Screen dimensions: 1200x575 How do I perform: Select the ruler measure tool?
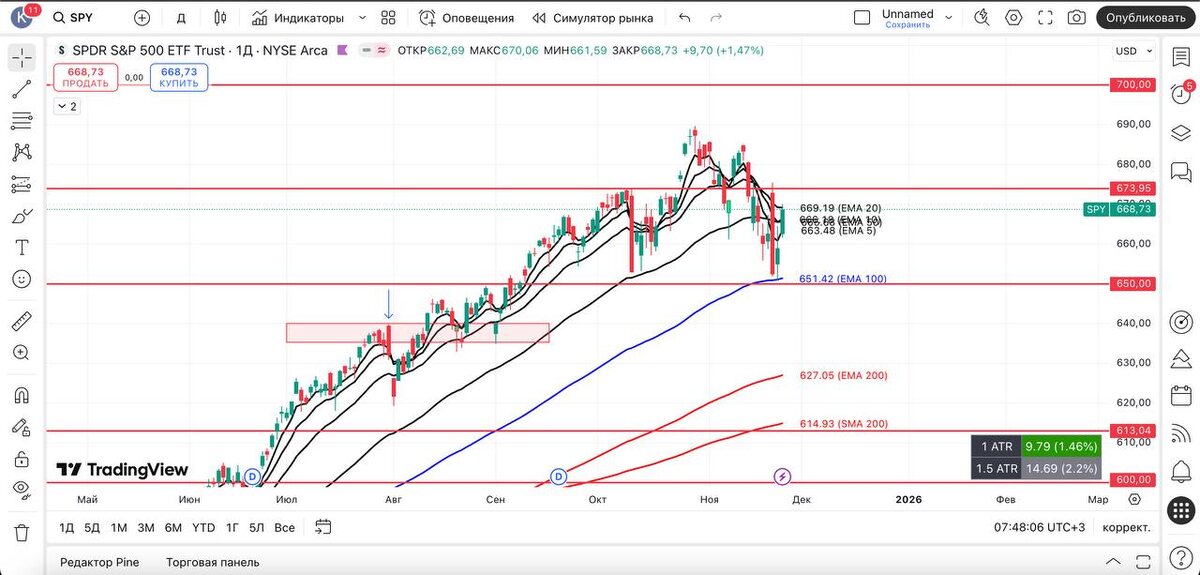click(21, 322)
